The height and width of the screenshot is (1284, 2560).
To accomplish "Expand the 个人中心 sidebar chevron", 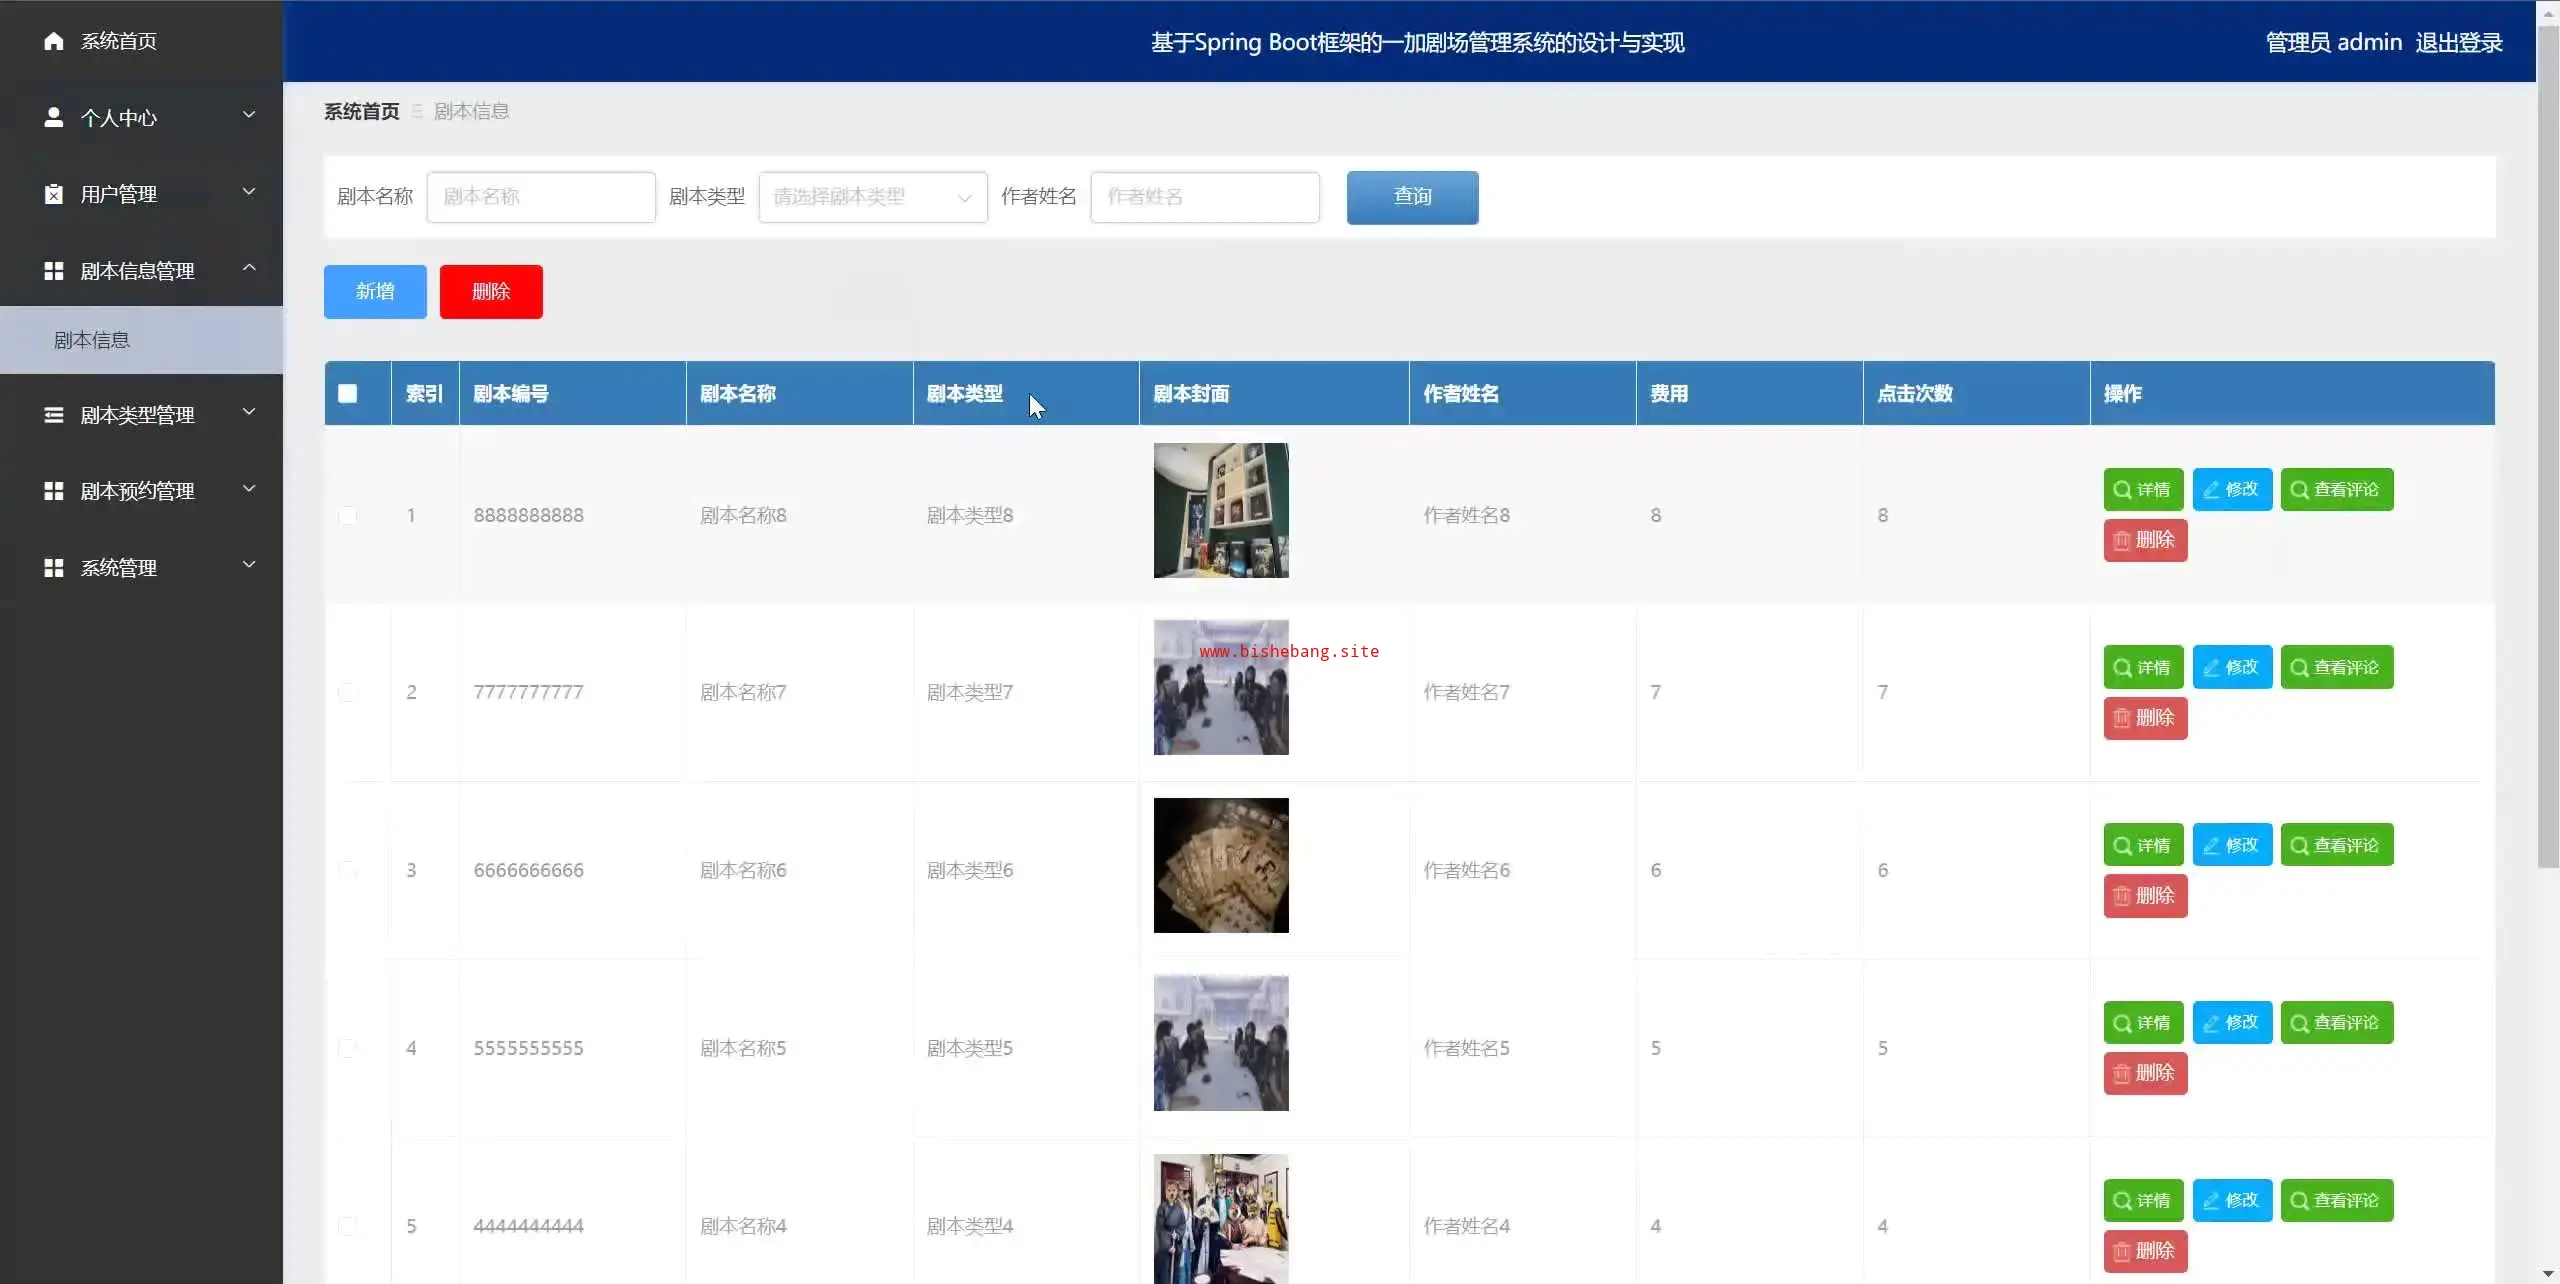I will click(x=249, y=115).
